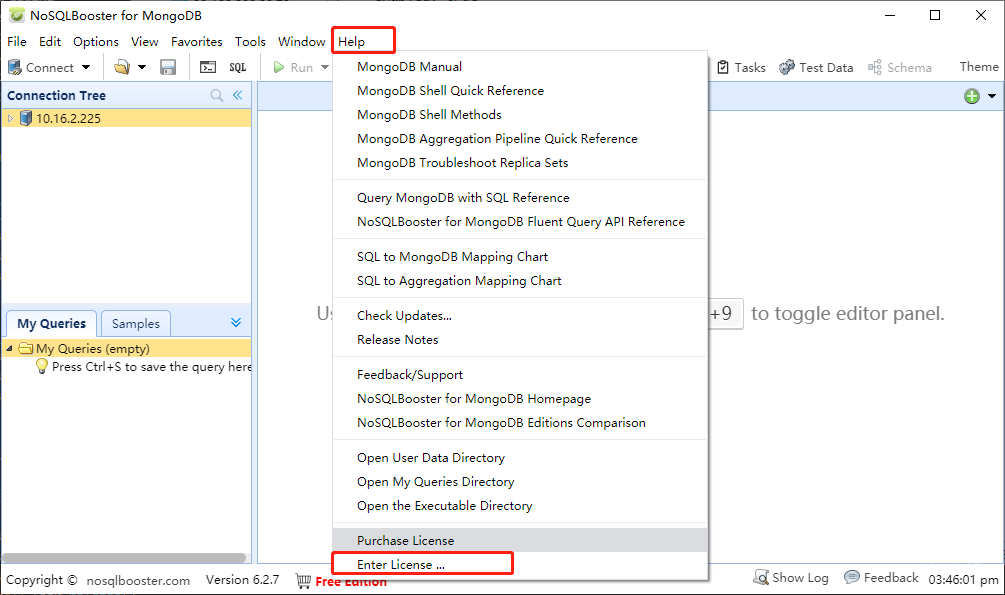Click the shopping cart Free Edition icon
Viewport: 1005px width, 595px height.
[x=303, y=581]
